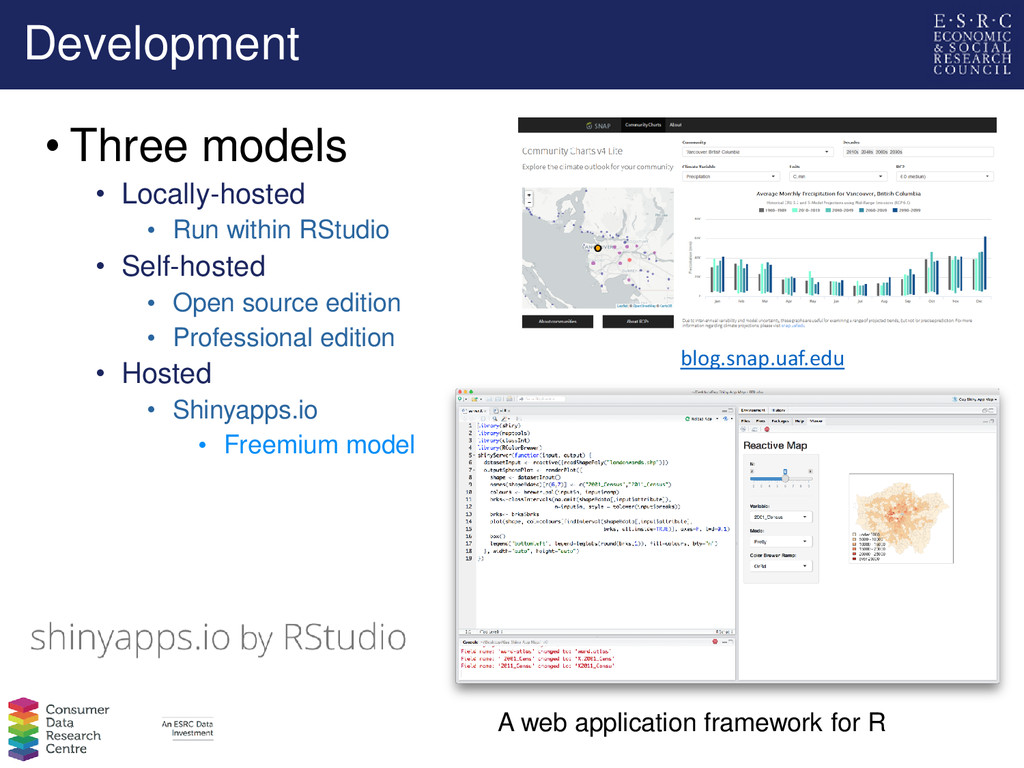The width and height of the screenshot is (1024, 768).
Task: Toggle the 2090-2099 dark blue legend series
Action: pos(906,210)
